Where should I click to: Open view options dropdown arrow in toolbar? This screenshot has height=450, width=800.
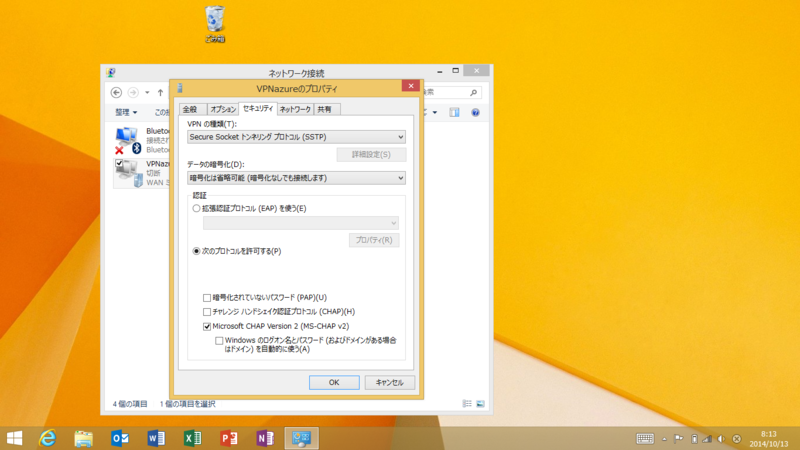[x=435, y=112]
